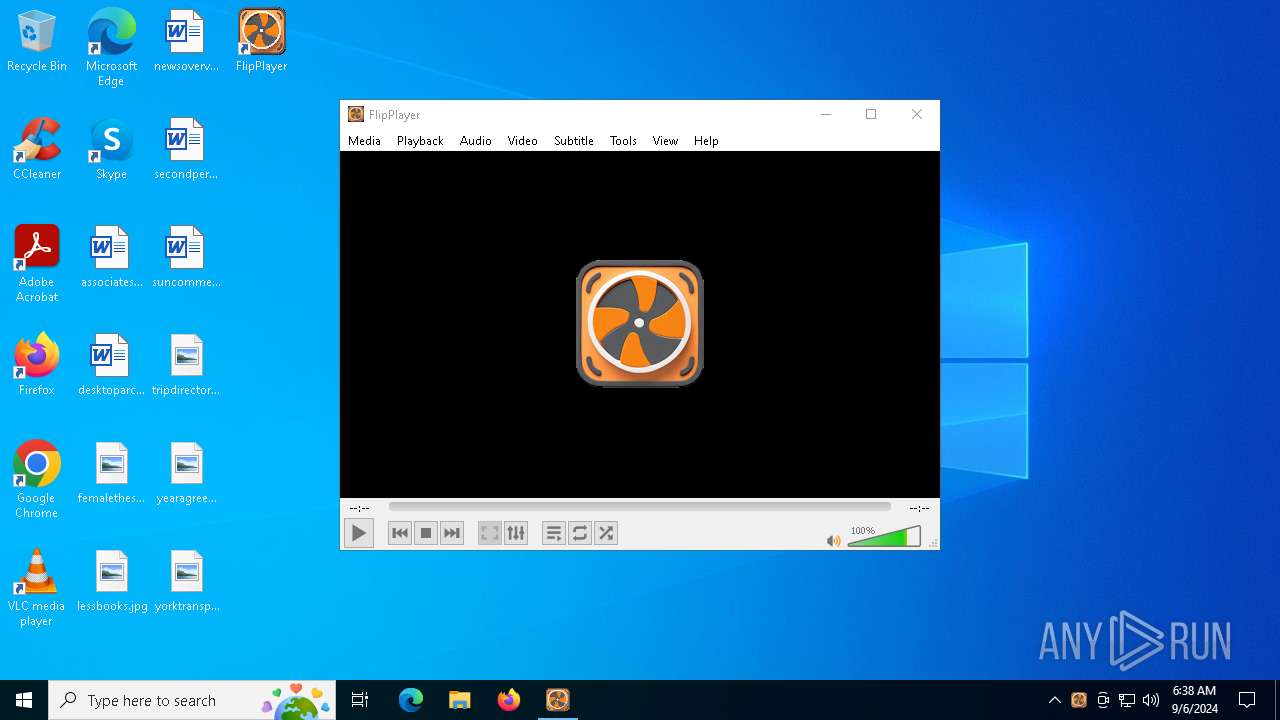The height and width of the screenshot is (720, 1280).
Task: Mute audio via speaker icon
Action: tap(833, 541)
